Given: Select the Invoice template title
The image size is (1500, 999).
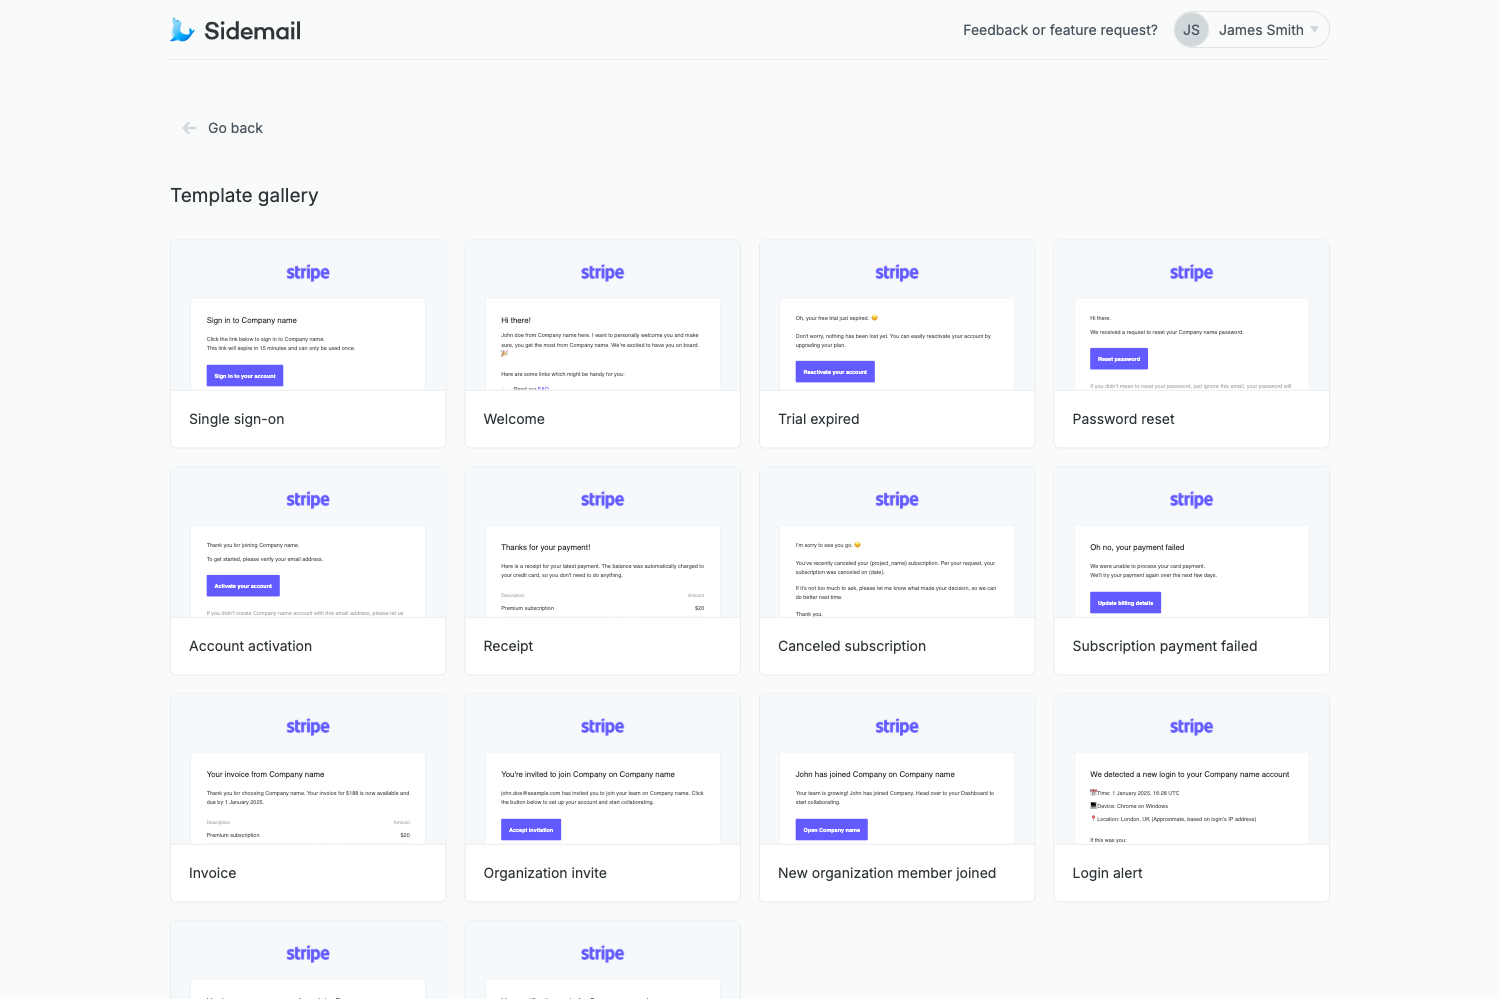Looking at the screenshot, I should (212, 873).
